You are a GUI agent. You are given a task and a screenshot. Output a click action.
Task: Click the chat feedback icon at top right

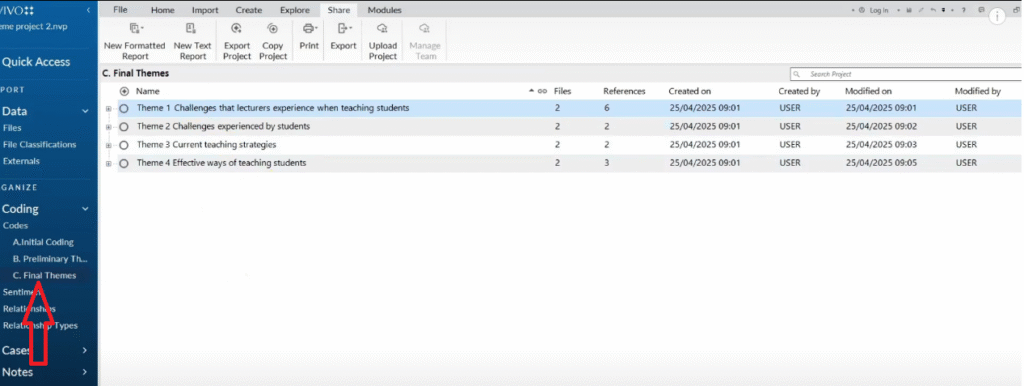pyautogui.click(x=982, y=10)
